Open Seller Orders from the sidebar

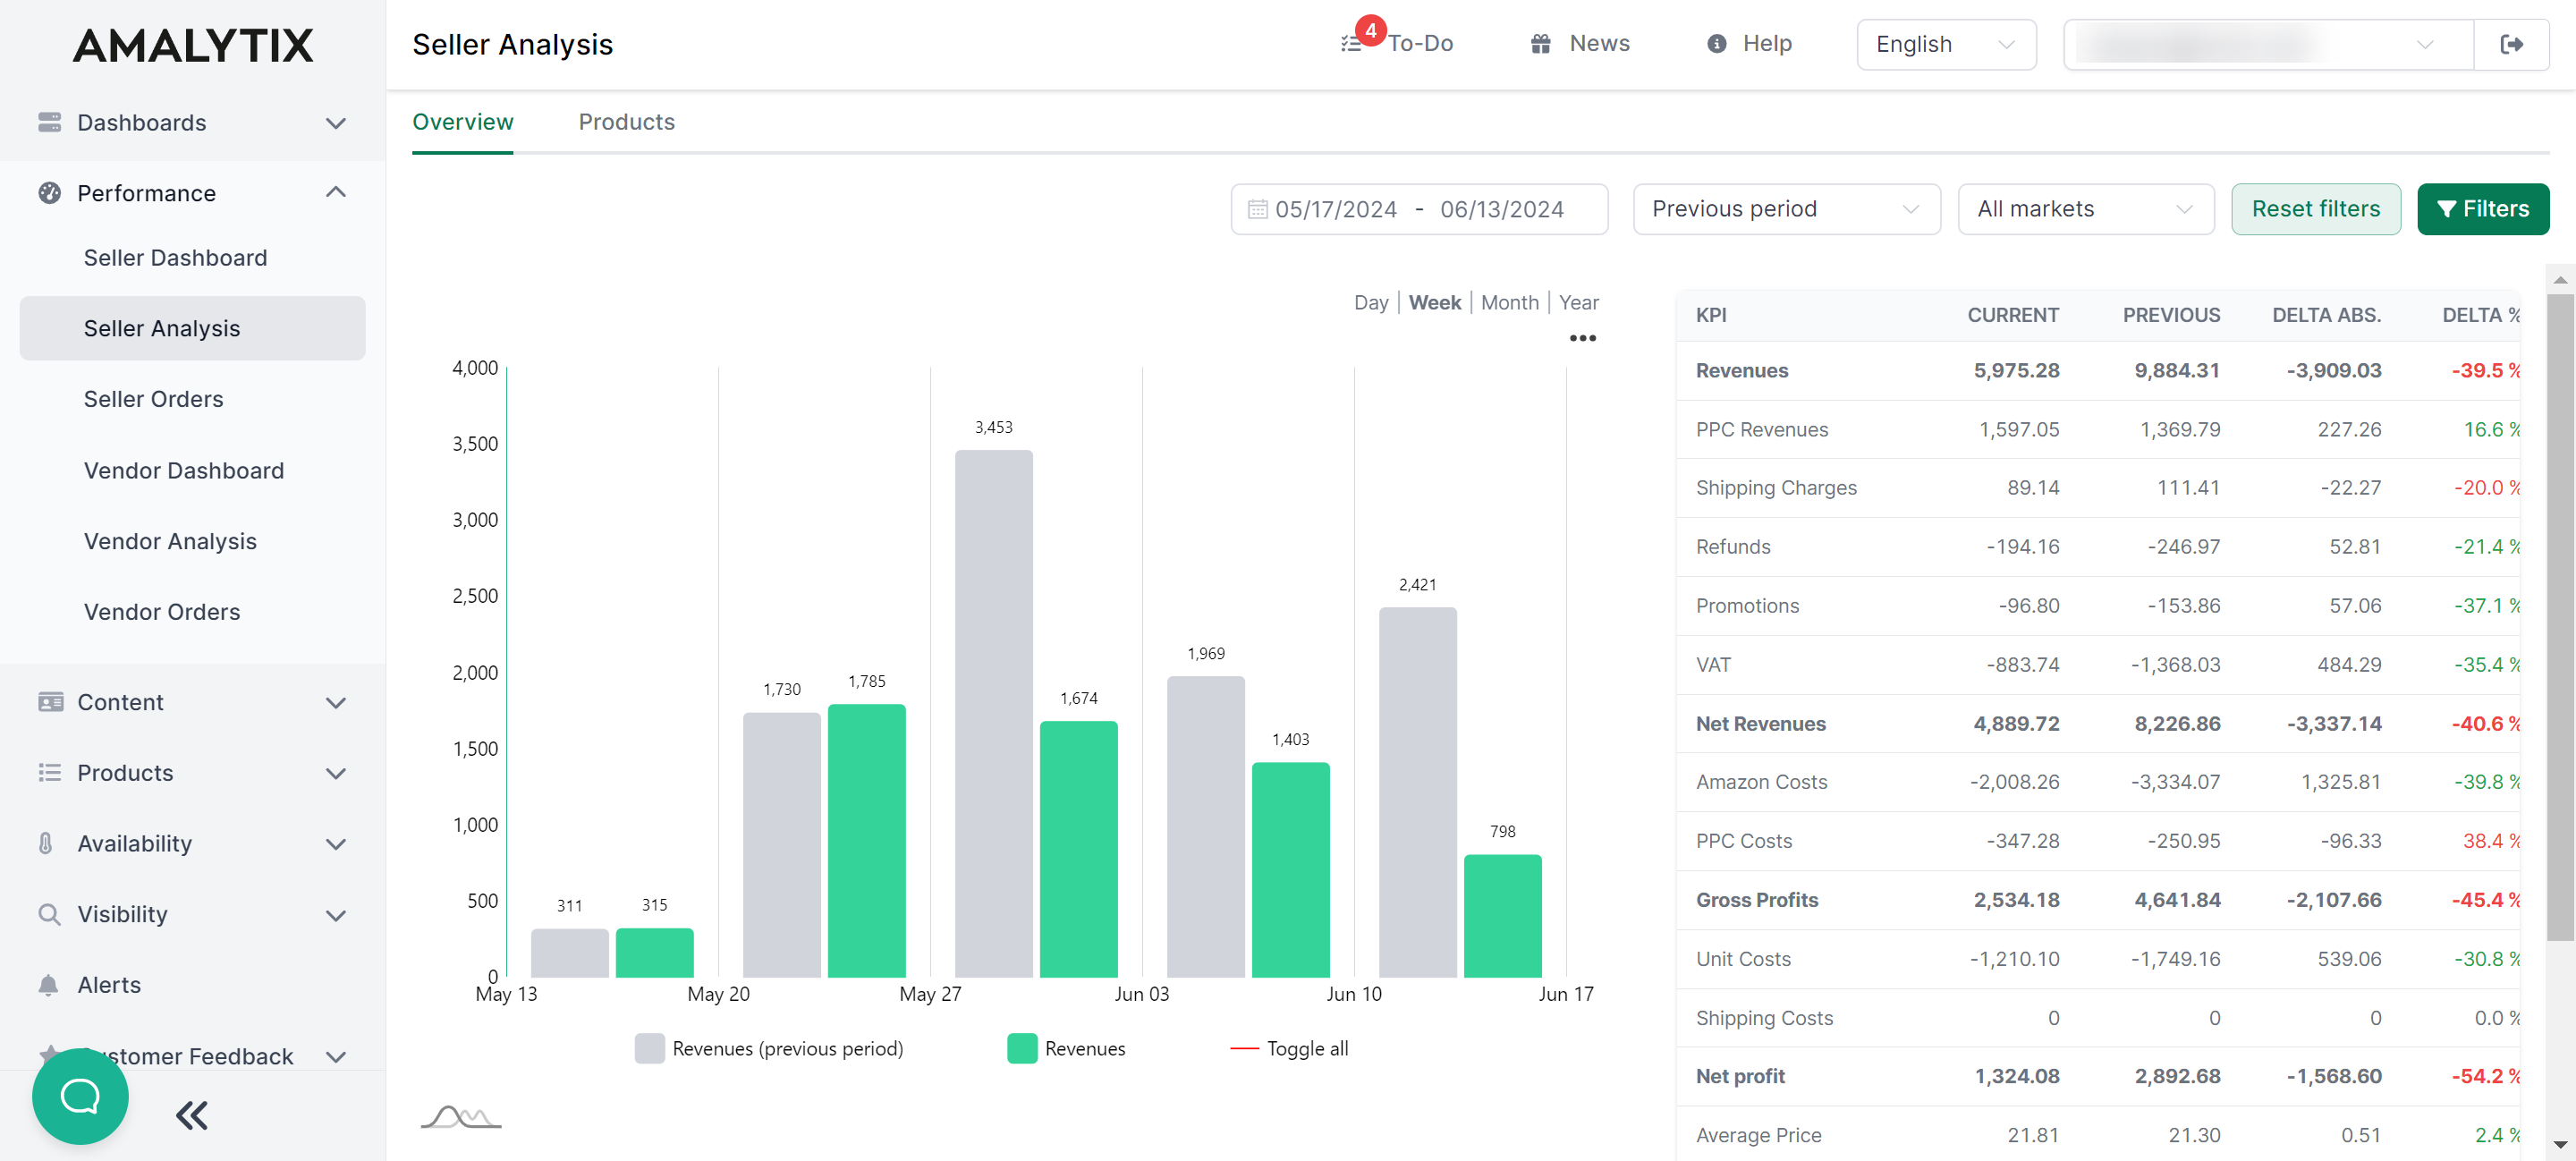tap(153, 398)
